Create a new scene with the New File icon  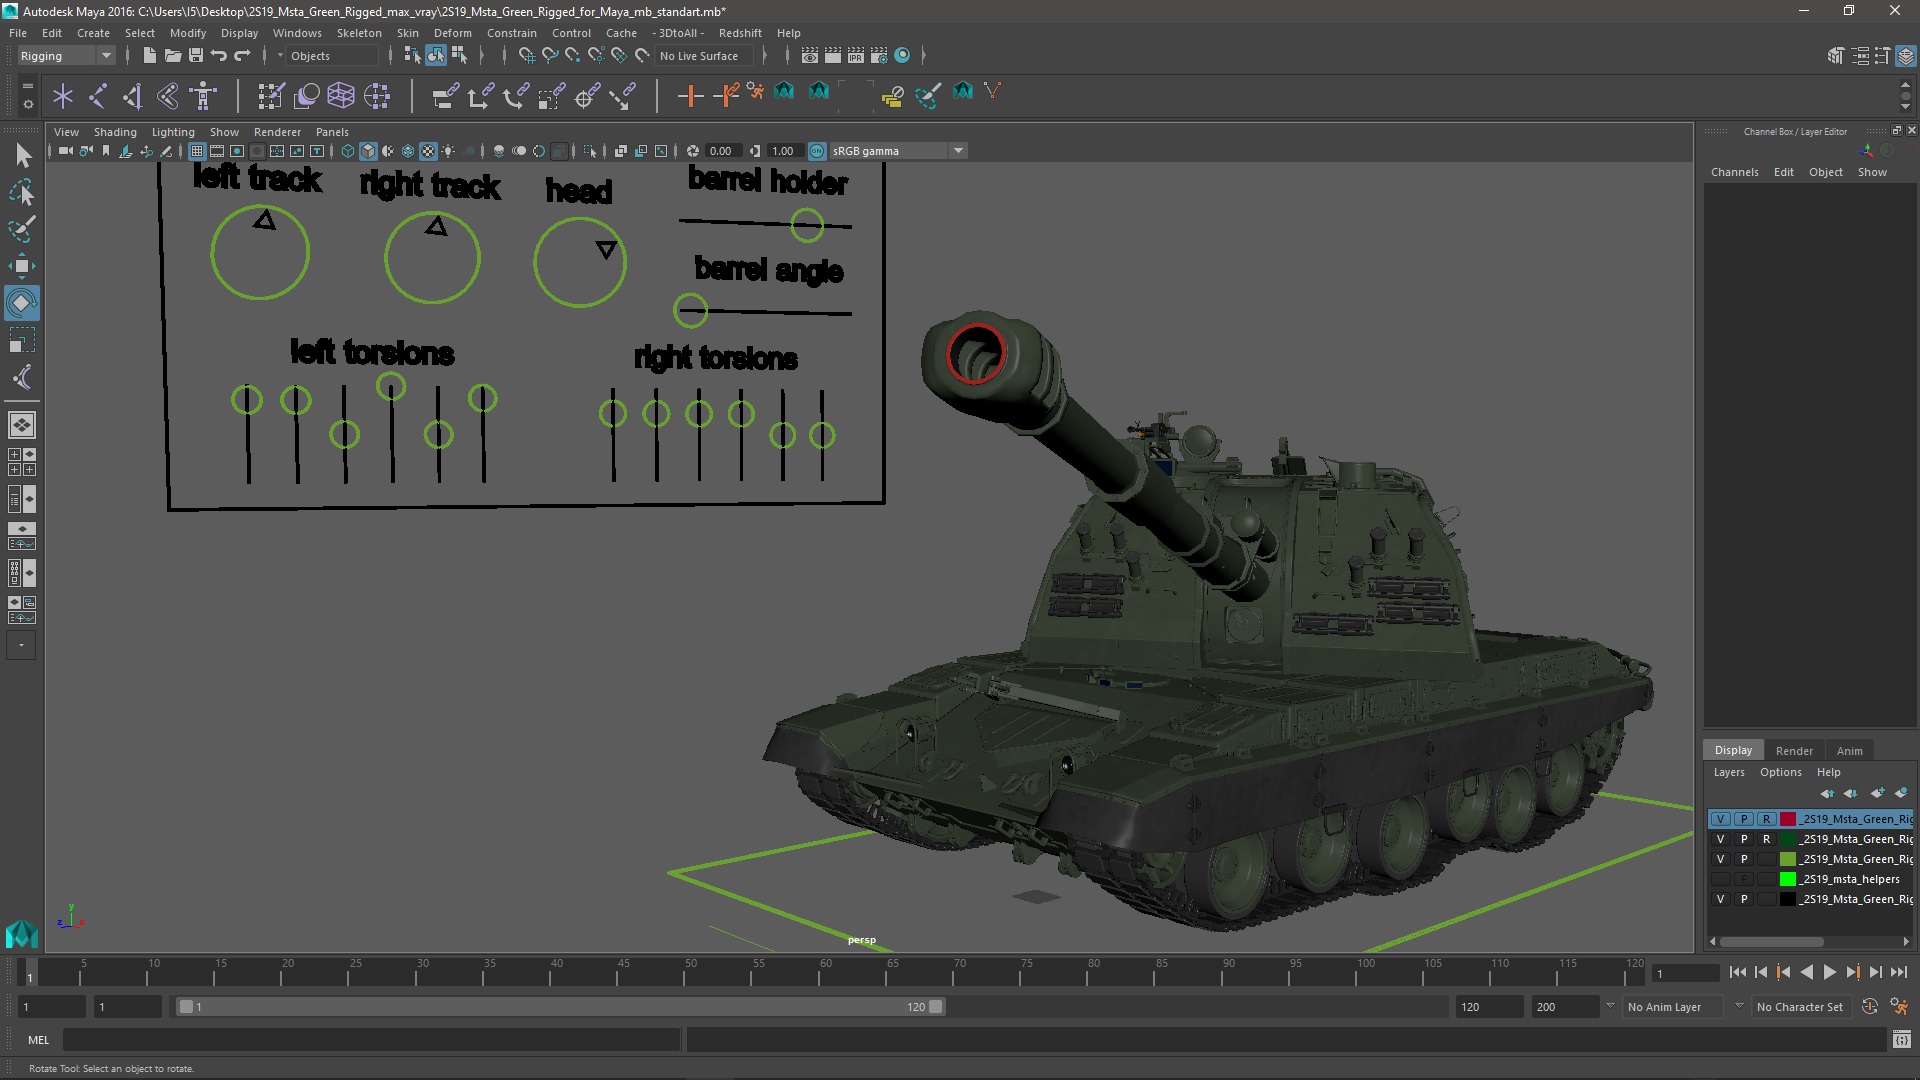(149, 55)
